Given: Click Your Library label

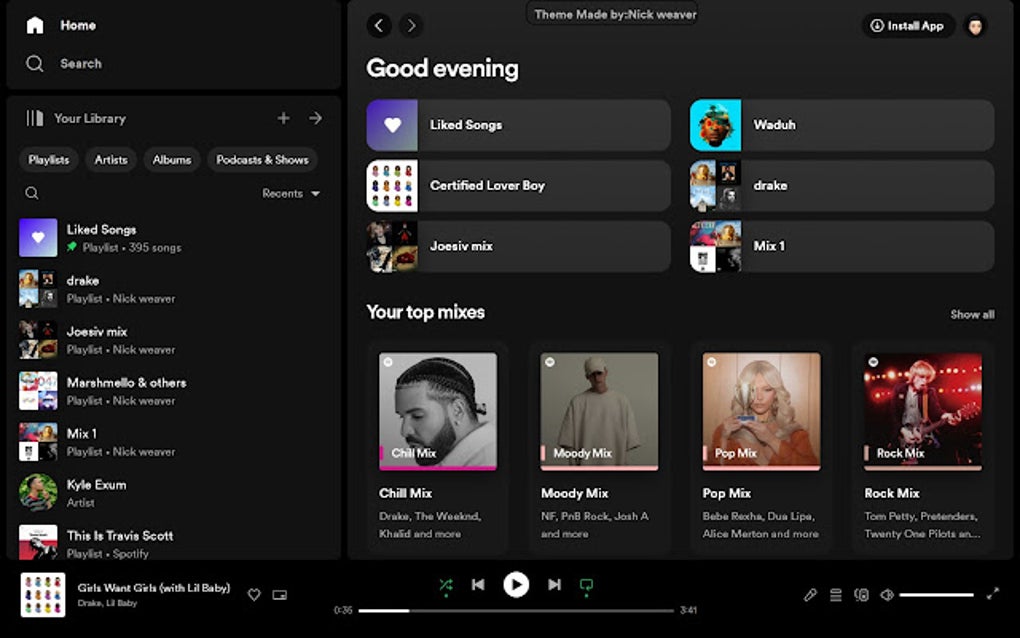Looking at the screenshot, I should point(90,118).
